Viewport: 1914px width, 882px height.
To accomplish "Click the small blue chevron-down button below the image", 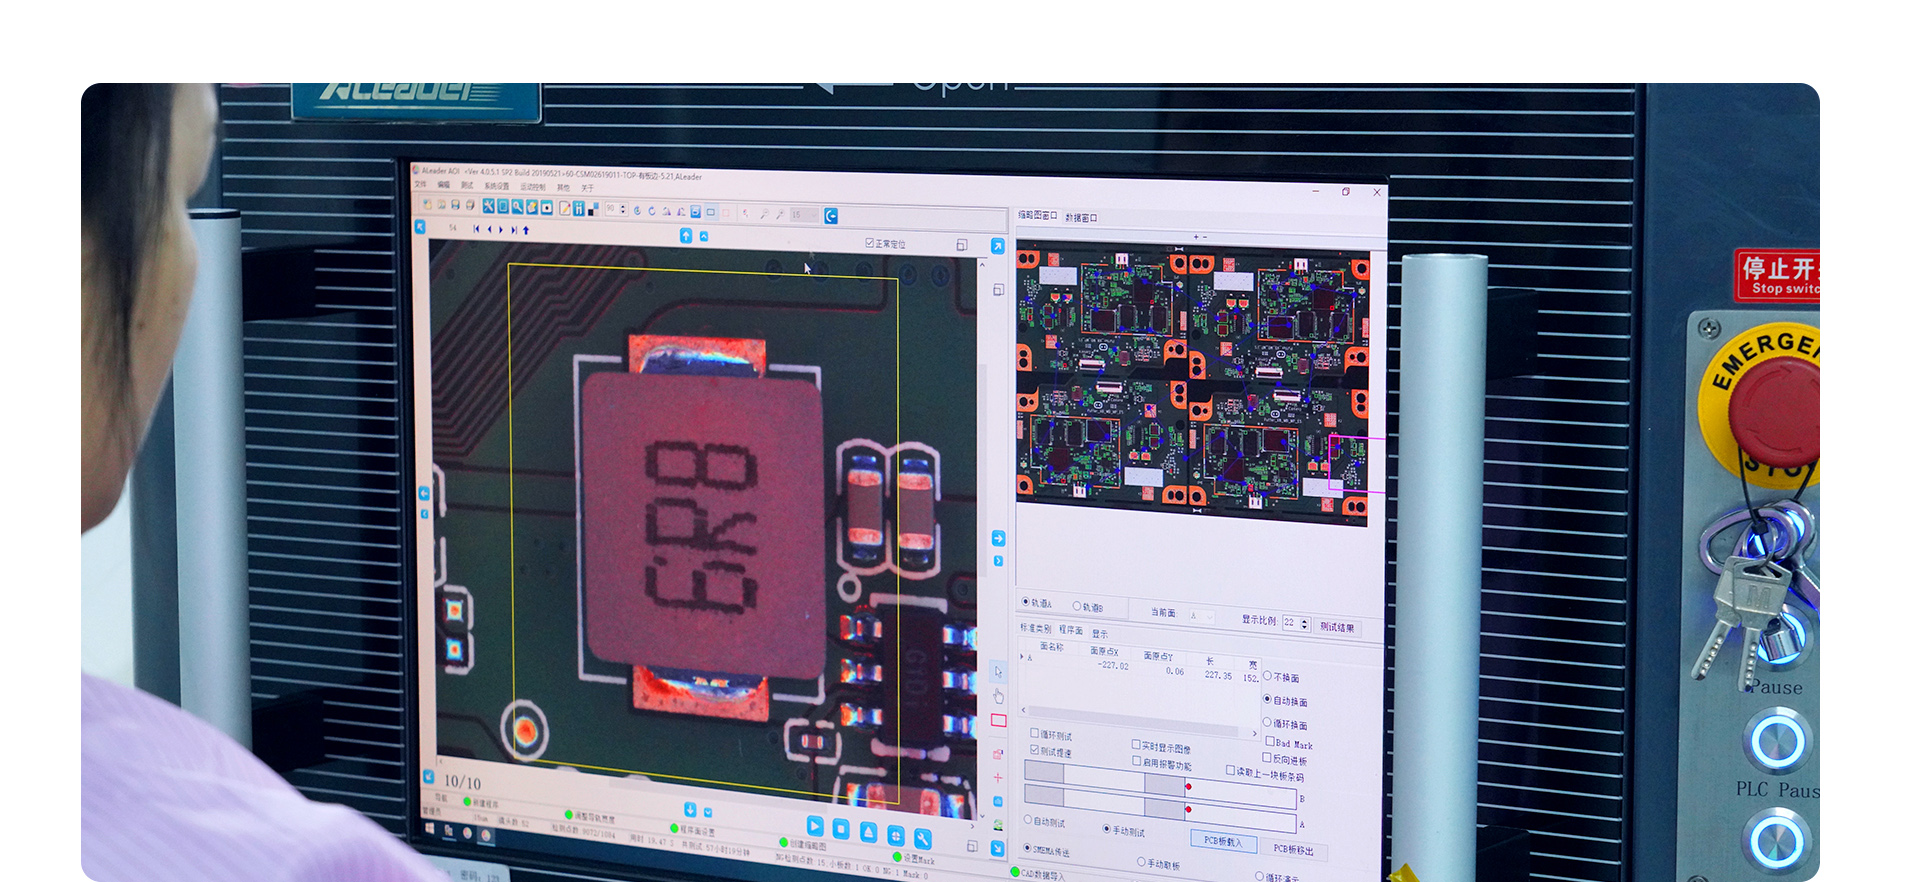I will [x=708, y=812].
